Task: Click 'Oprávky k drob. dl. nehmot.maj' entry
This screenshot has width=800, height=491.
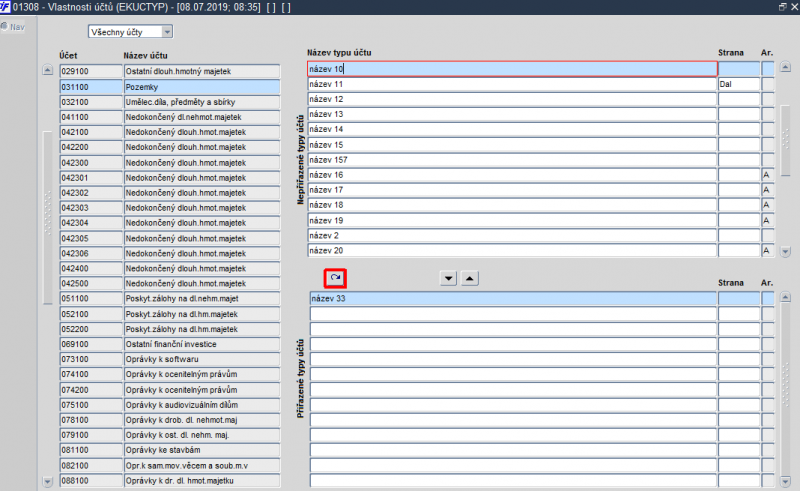Action: pyautogui.click(x=202, y=420)
